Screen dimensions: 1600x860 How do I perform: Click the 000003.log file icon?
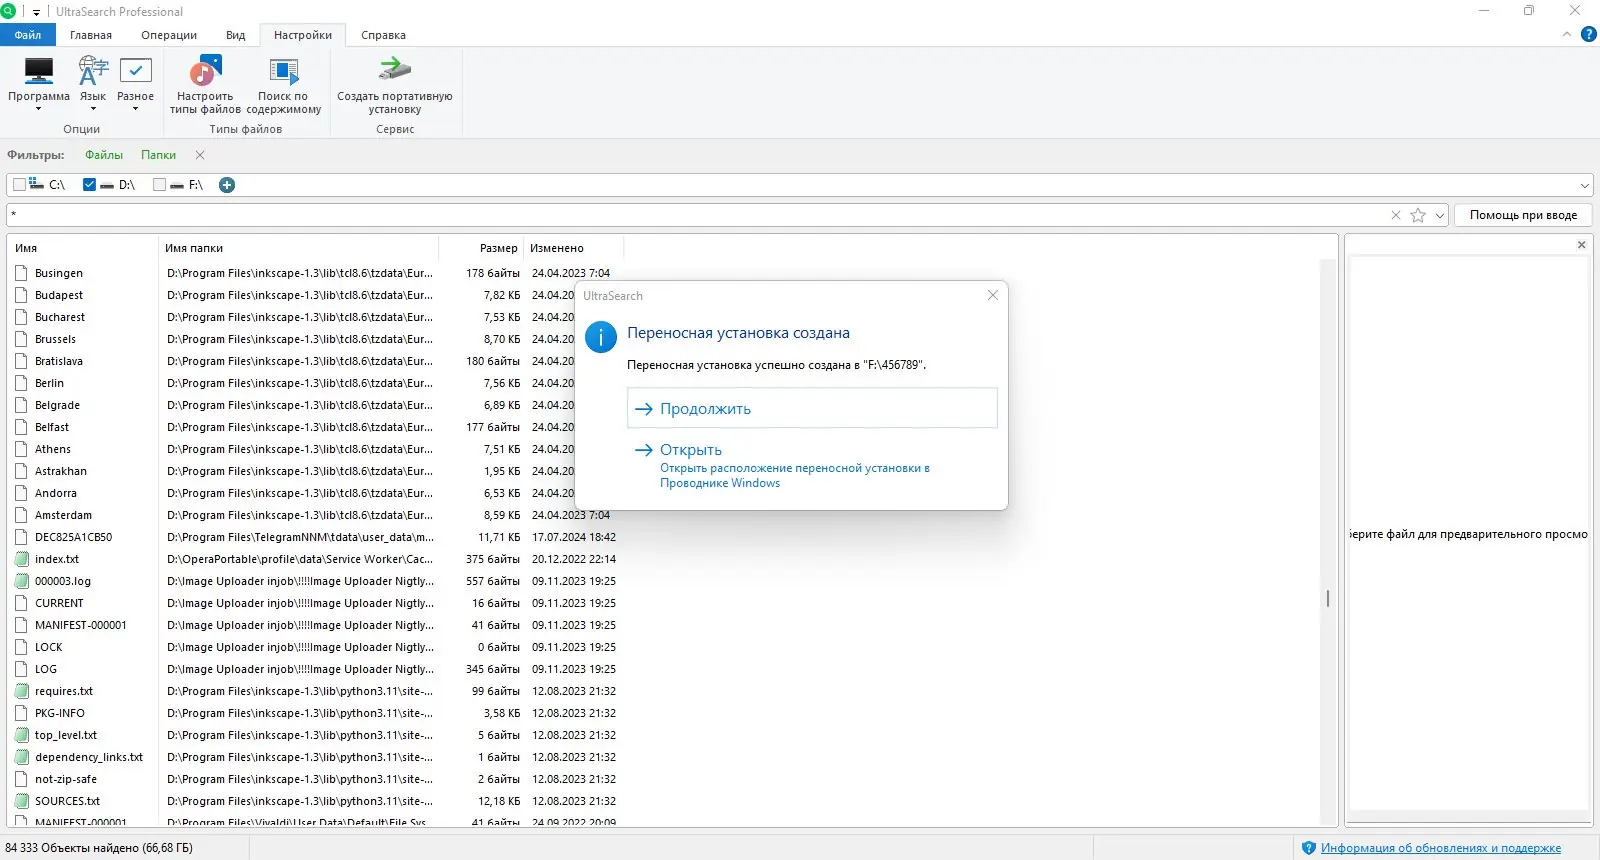coord(22,581)
